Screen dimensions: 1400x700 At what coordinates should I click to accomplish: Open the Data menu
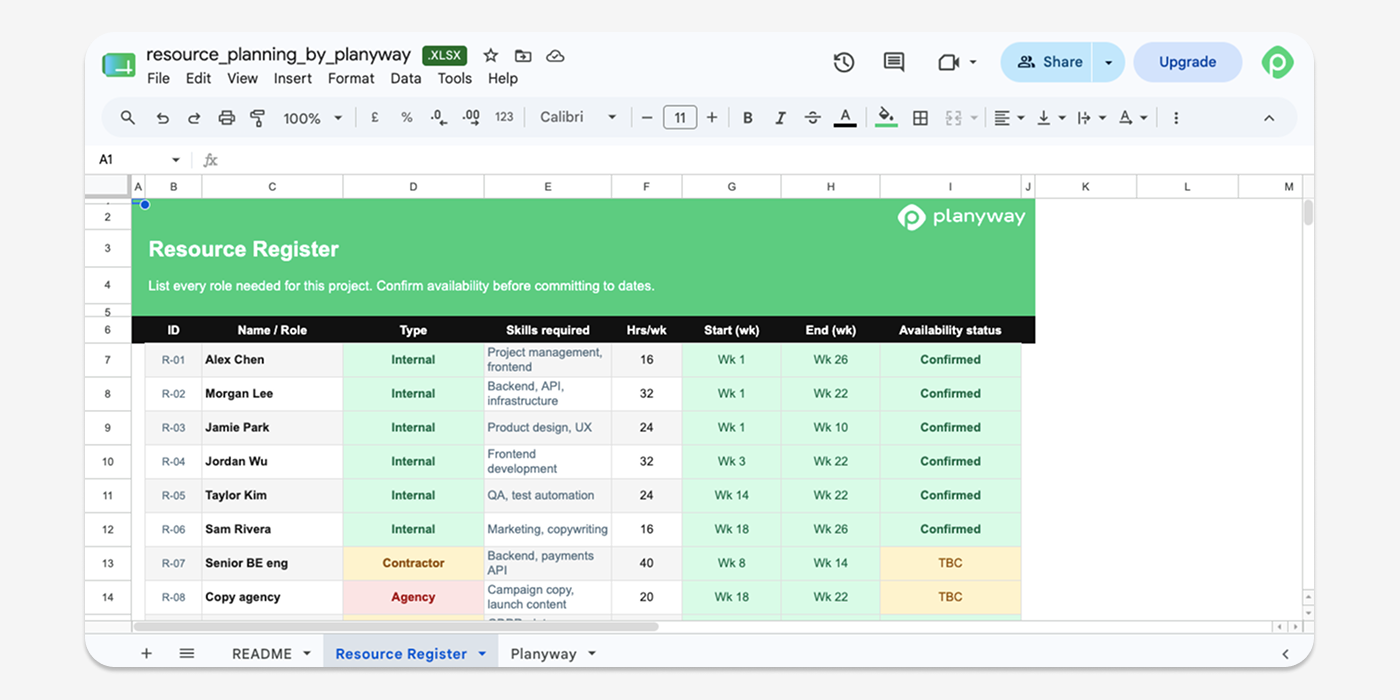pos(406,78)
